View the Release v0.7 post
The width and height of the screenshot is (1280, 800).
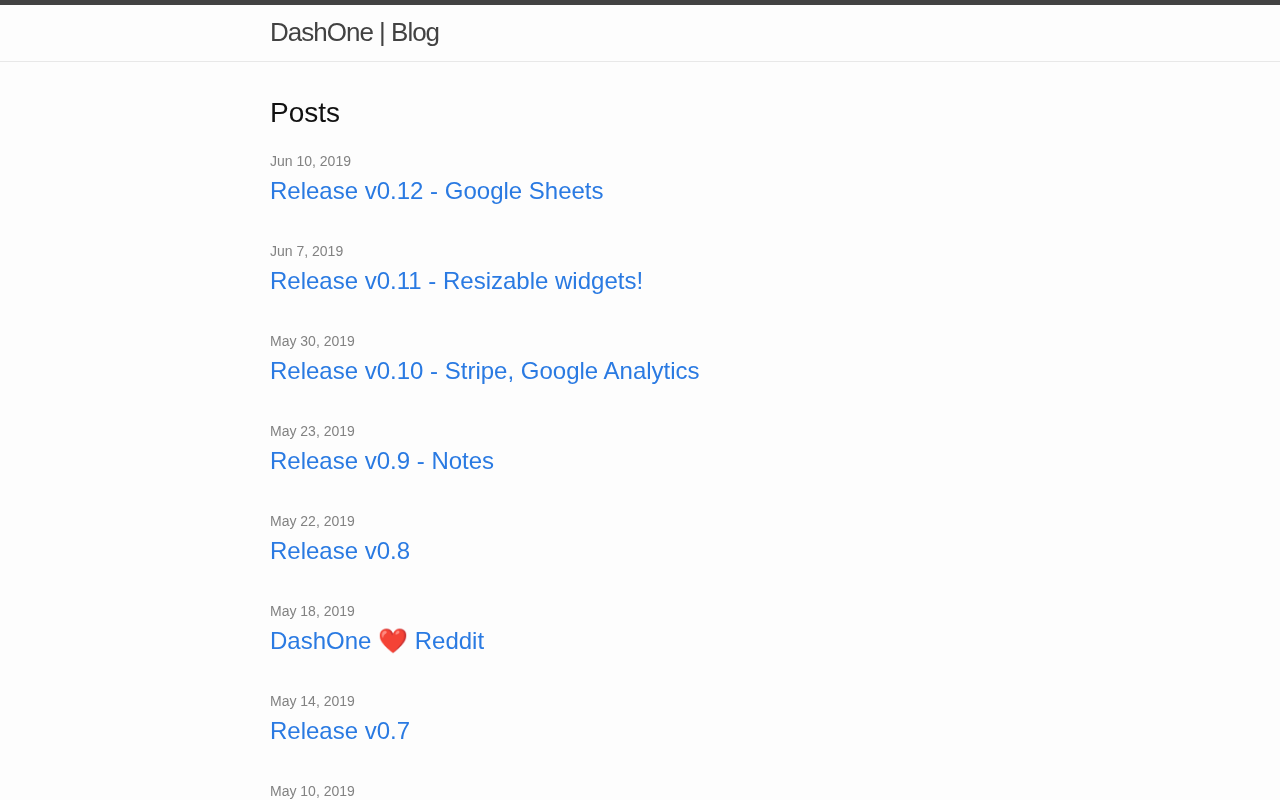click(339, 731)
